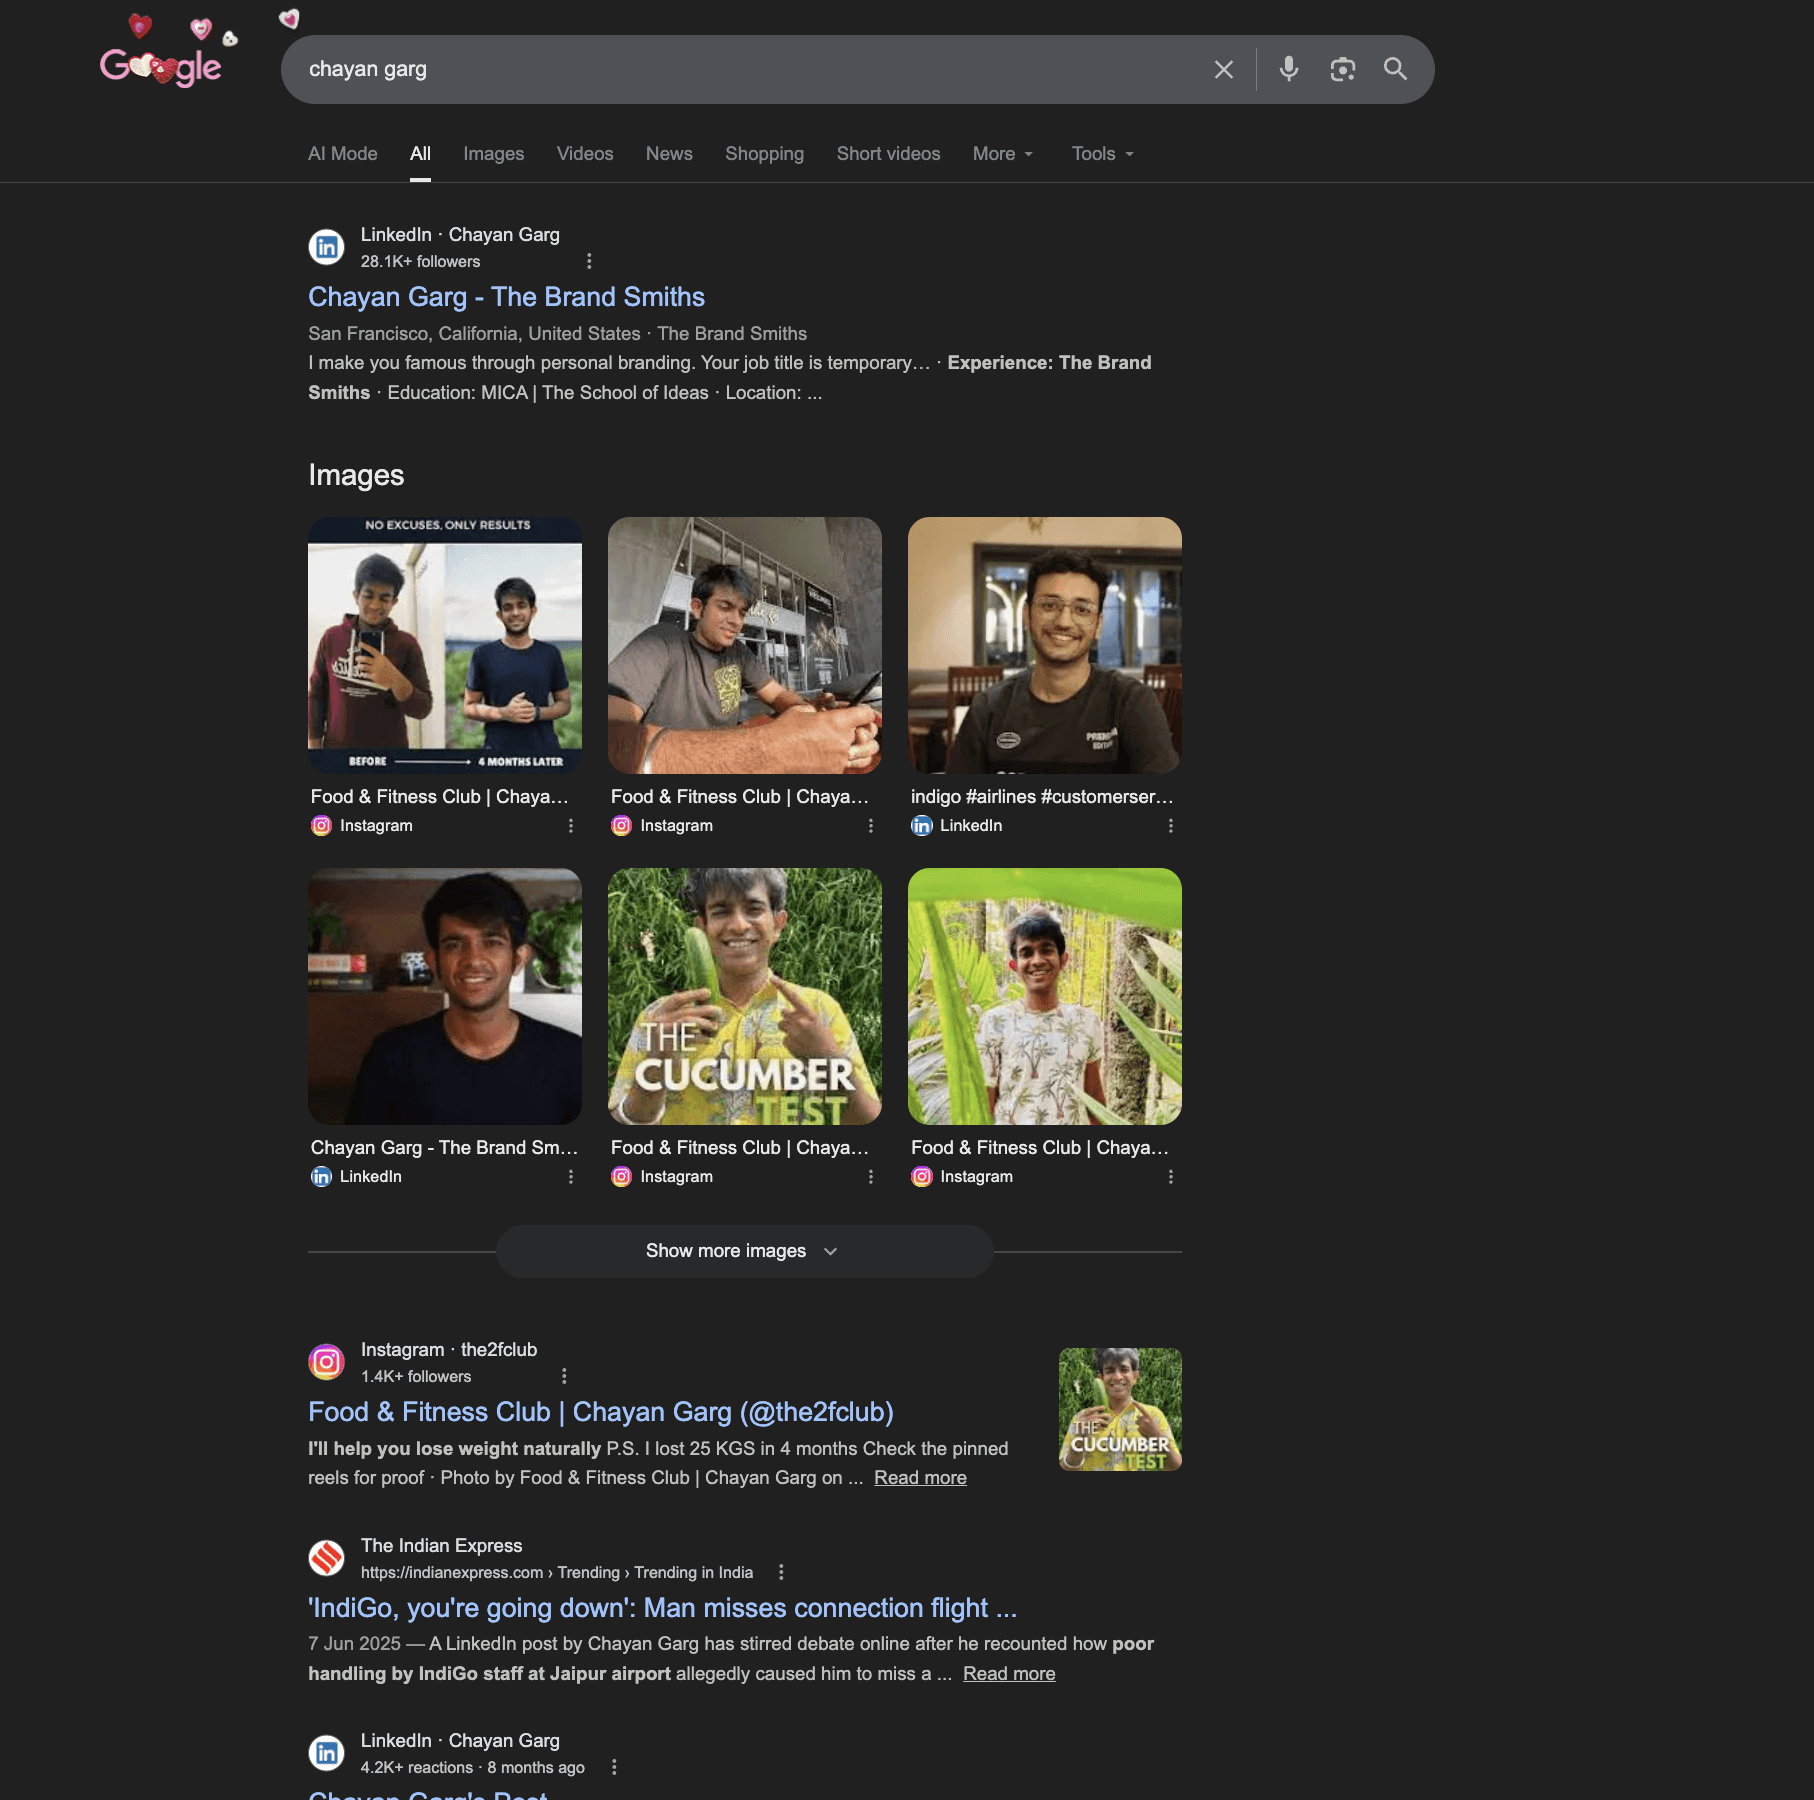Open more options for indigo LinkedIn image
The height and width of the screenshot is (1800, 1814).
1171,826
